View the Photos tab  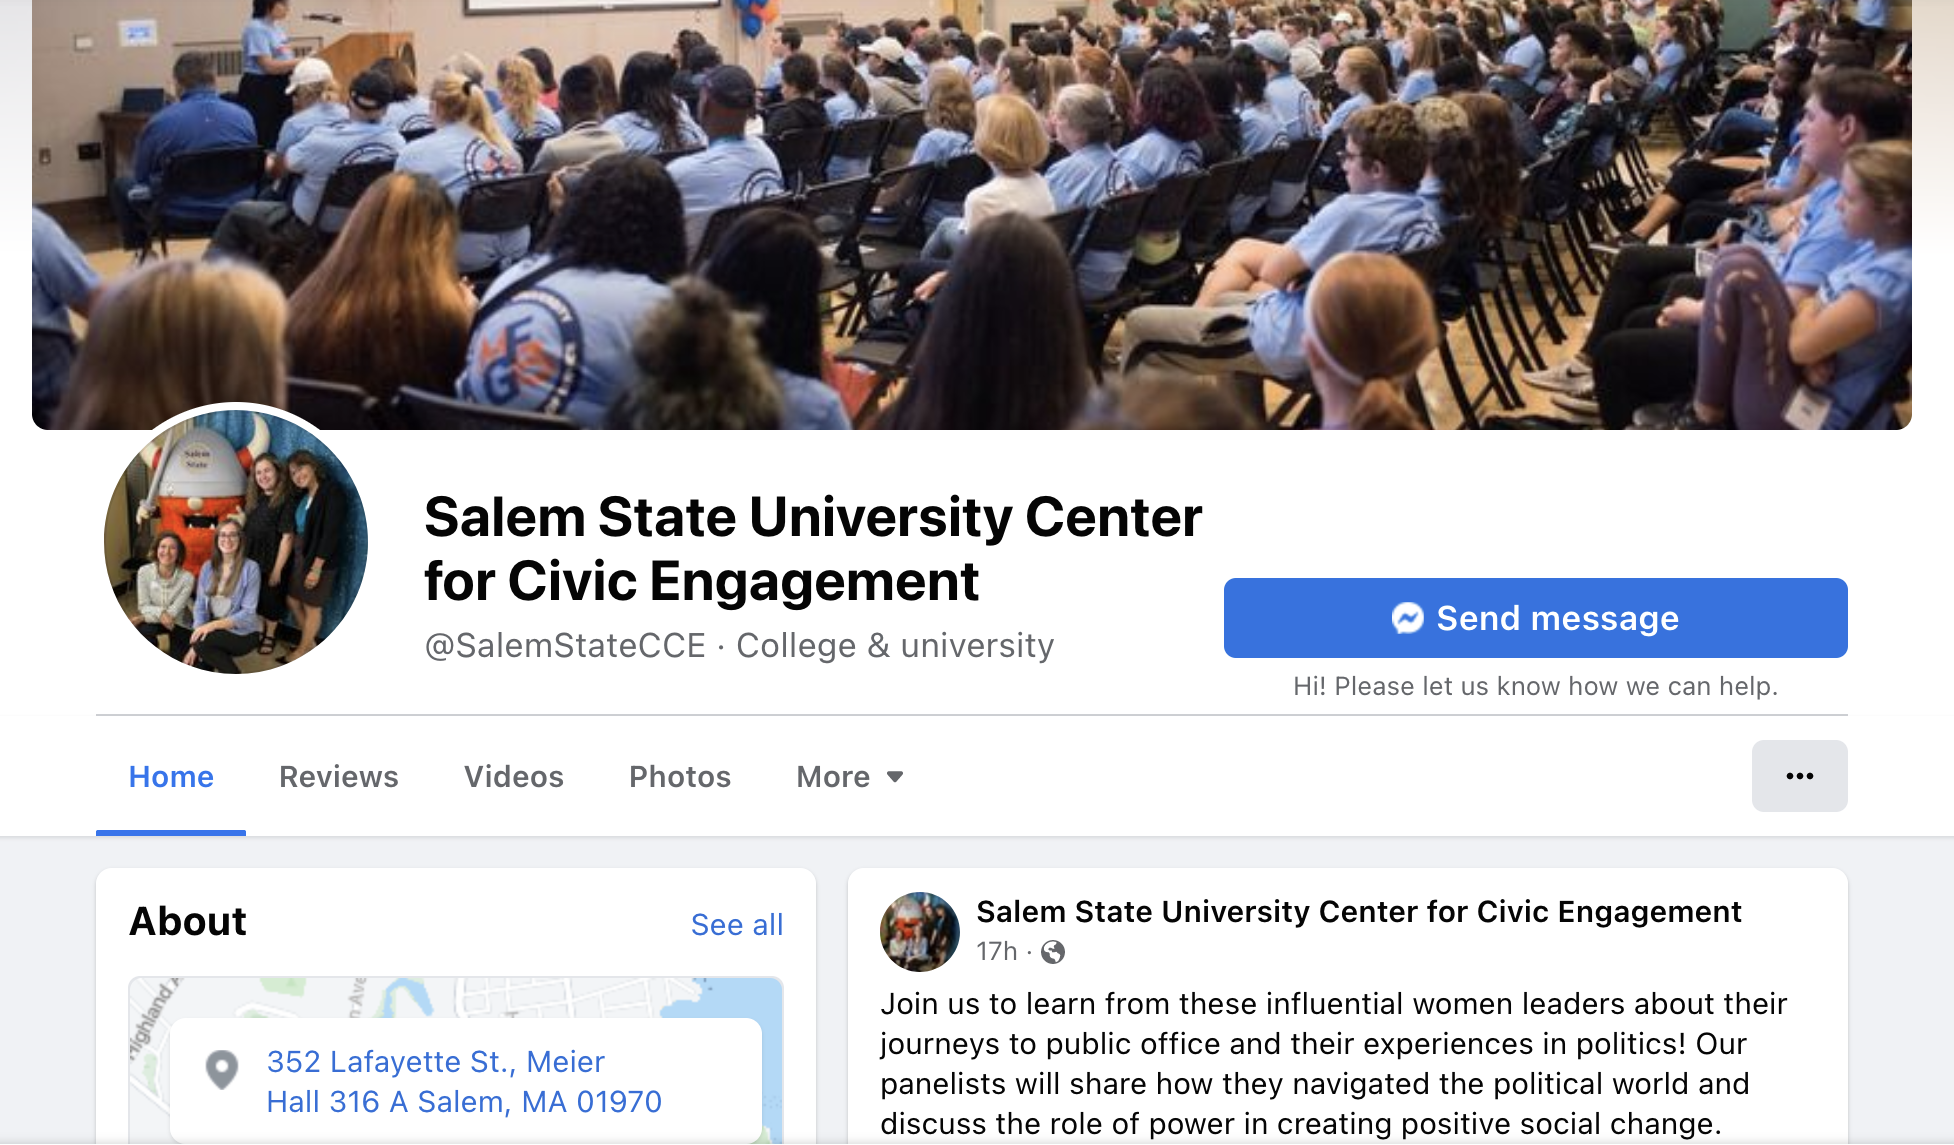[679, 777]
